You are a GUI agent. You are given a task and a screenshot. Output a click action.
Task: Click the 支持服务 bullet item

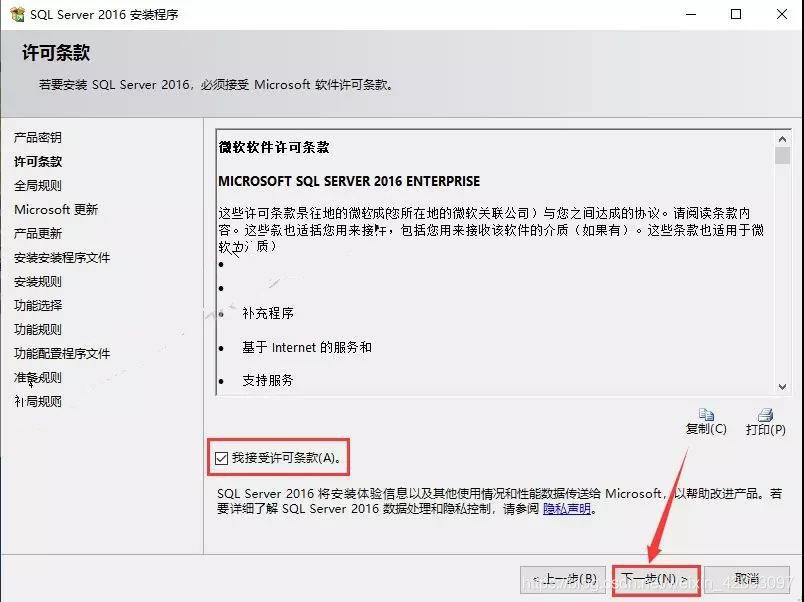tap(268, 380)
